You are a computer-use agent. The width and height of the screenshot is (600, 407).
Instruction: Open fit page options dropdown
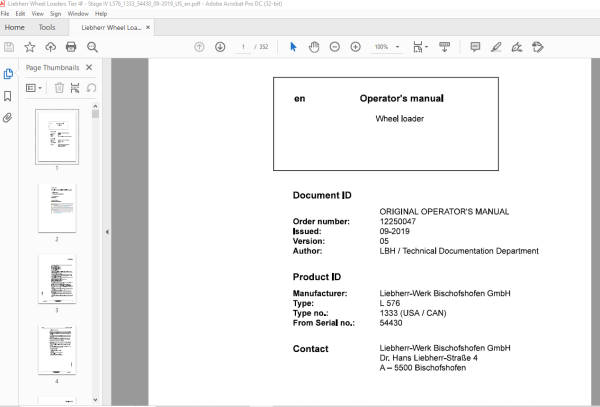point(420,47)
